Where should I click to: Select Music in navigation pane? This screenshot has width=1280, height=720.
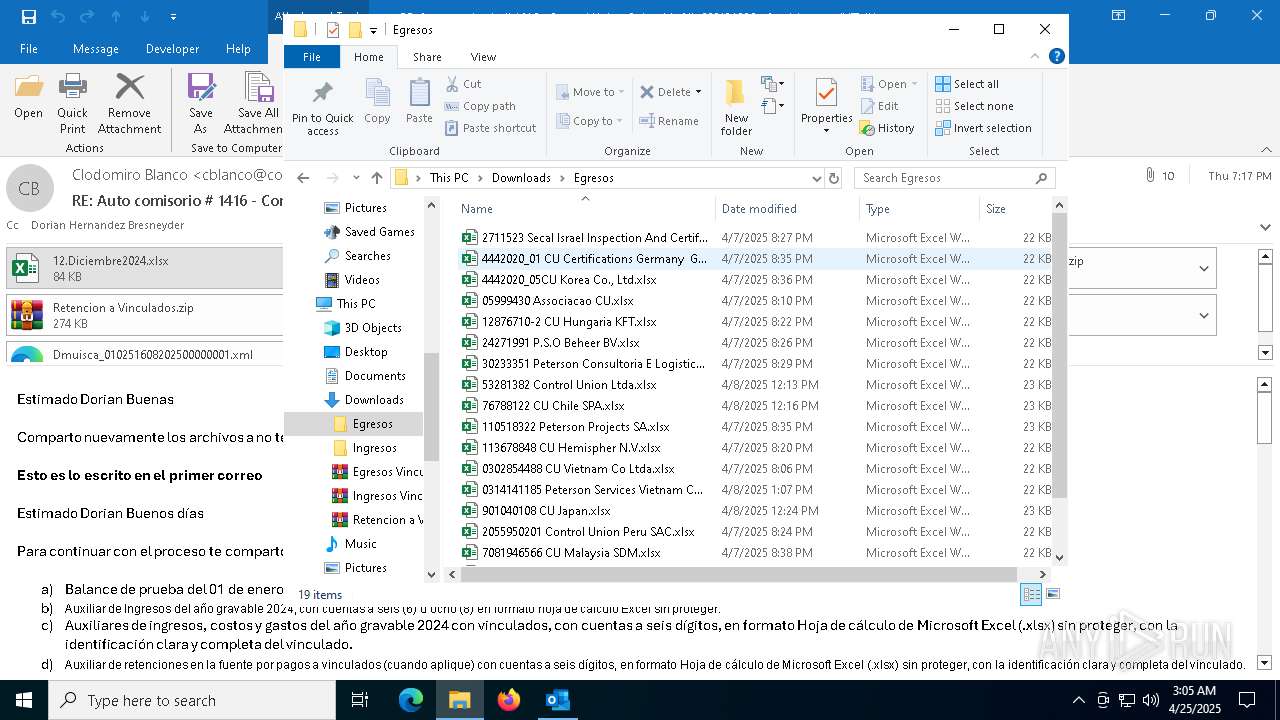(361, 544)
